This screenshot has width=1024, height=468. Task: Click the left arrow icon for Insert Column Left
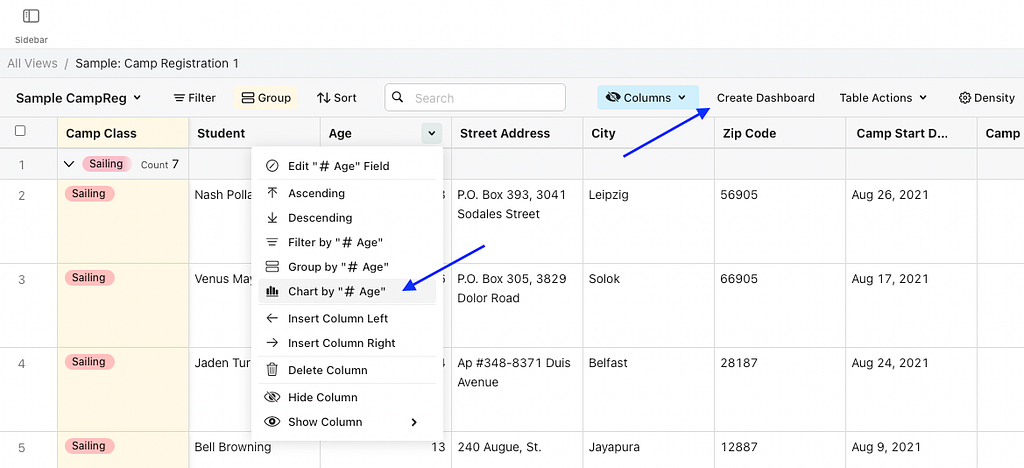point(272,319)
